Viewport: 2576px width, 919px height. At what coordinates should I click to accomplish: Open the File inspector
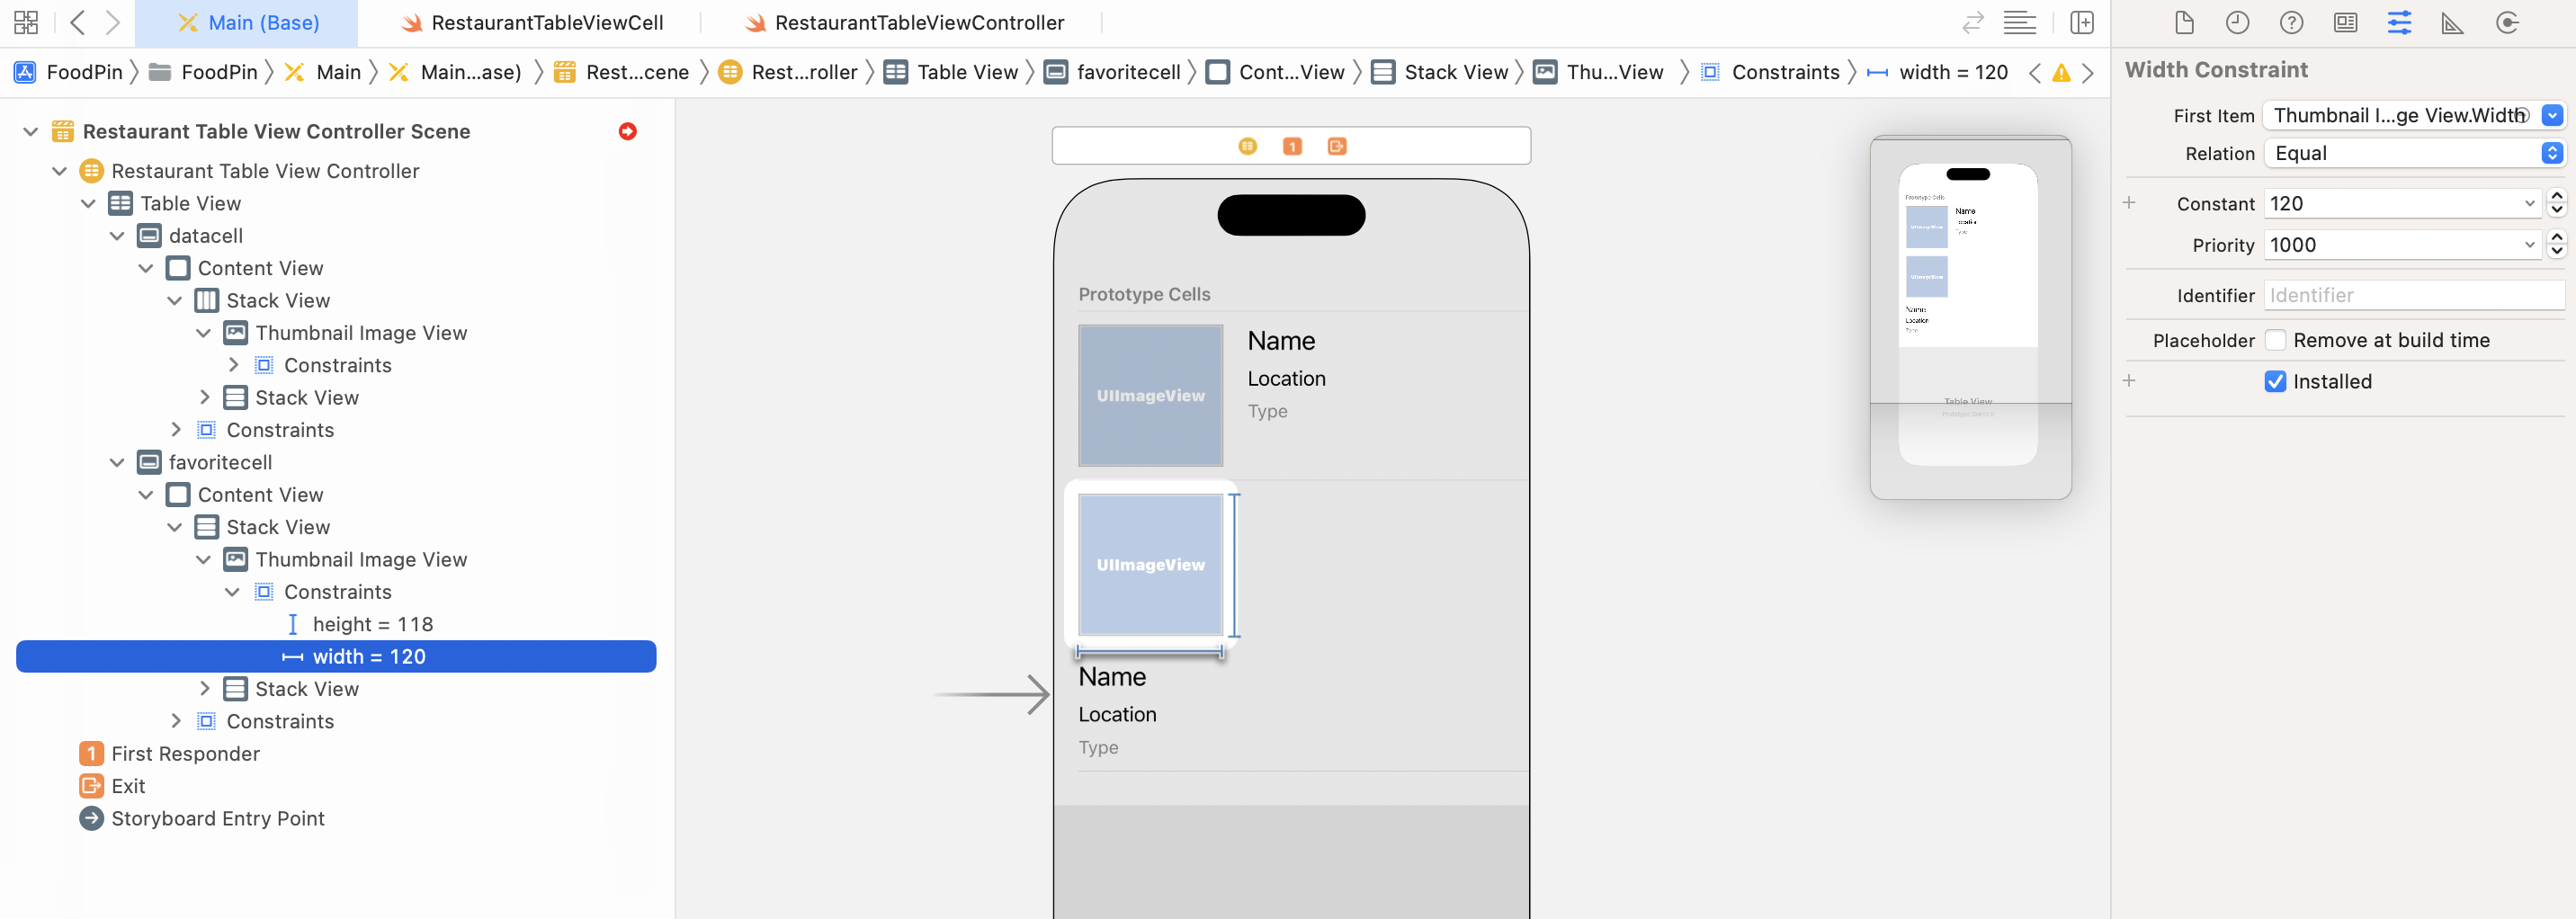point(2184,22)
